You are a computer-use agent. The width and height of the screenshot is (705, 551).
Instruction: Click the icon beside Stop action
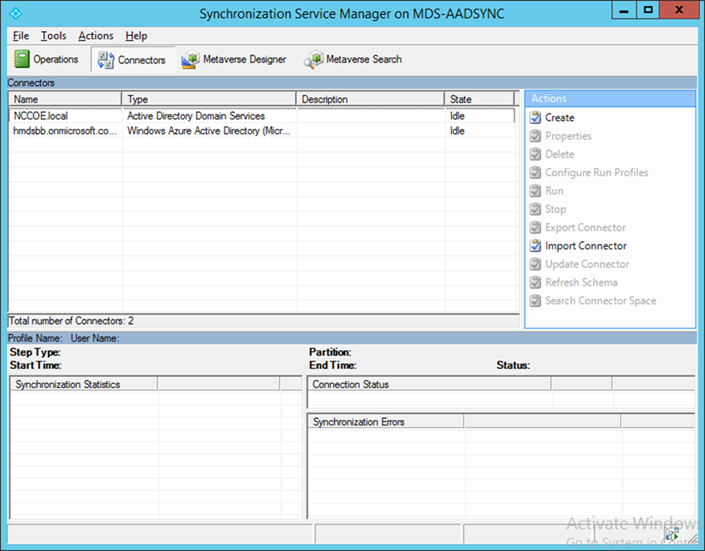tap(535, 209)
